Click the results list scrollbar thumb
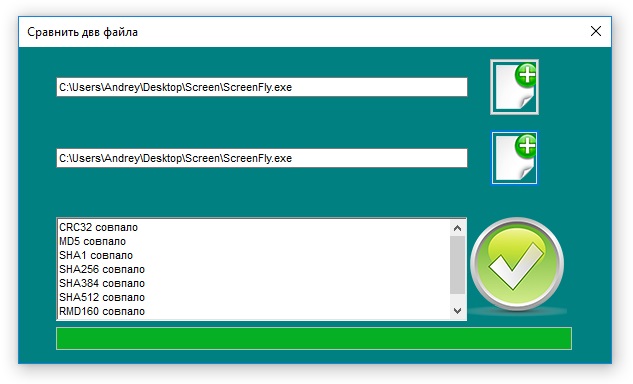The image size is (633, 384). click(x=457, y=265)
